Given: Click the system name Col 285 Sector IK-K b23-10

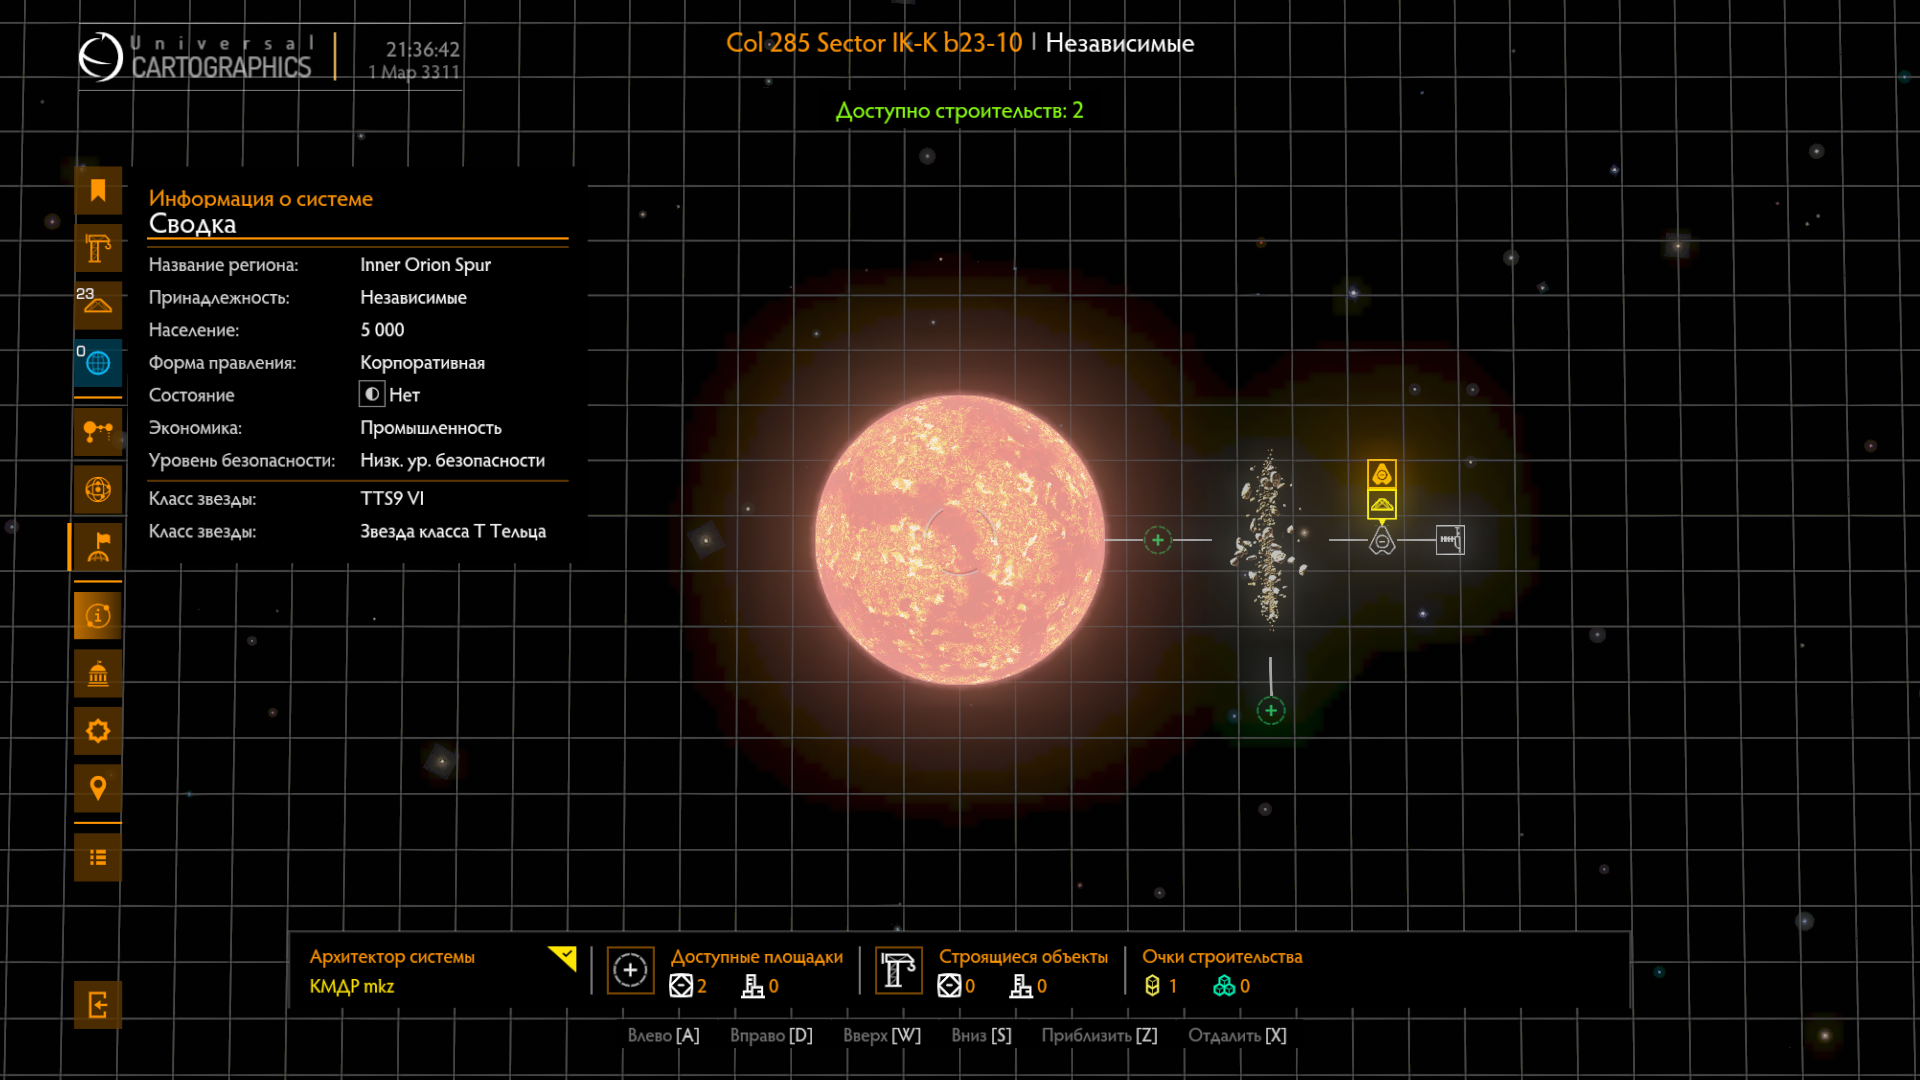Looking at the screenshot, I should [874, 43].
